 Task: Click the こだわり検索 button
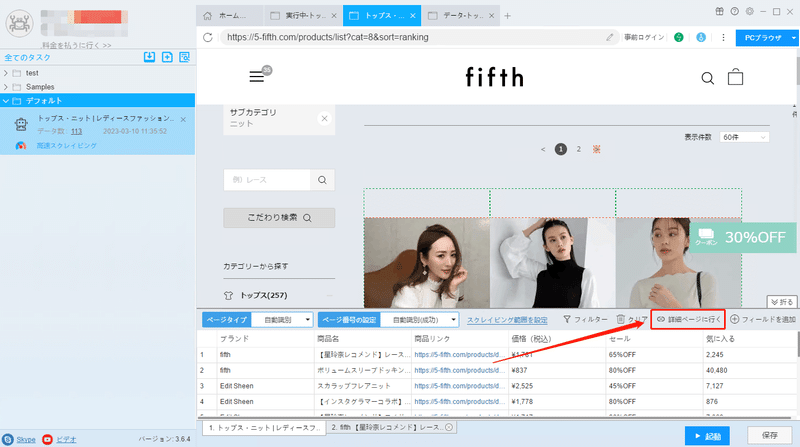[279, 218]
